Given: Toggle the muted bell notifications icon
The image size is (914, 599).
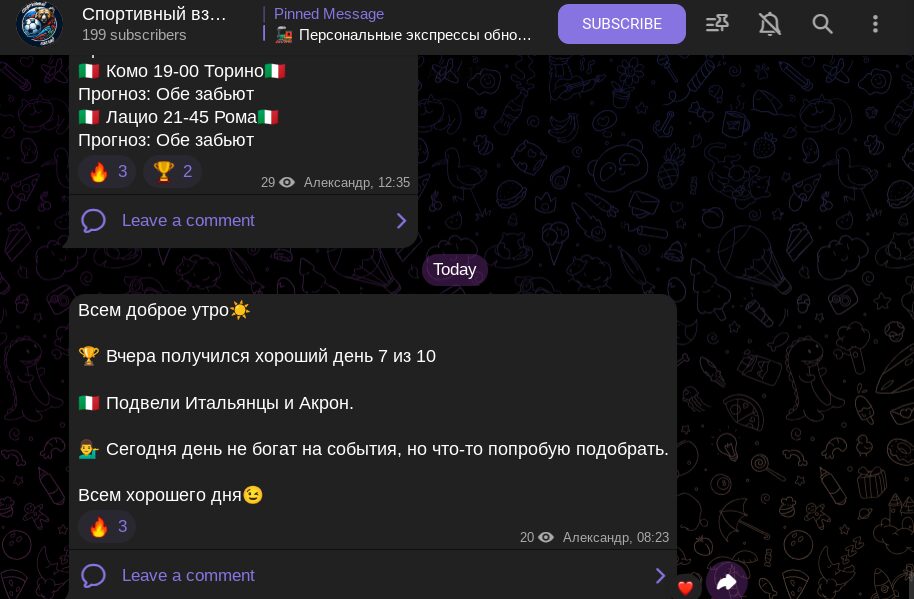Looking at the screenshot, I should (x=769, y=24).
